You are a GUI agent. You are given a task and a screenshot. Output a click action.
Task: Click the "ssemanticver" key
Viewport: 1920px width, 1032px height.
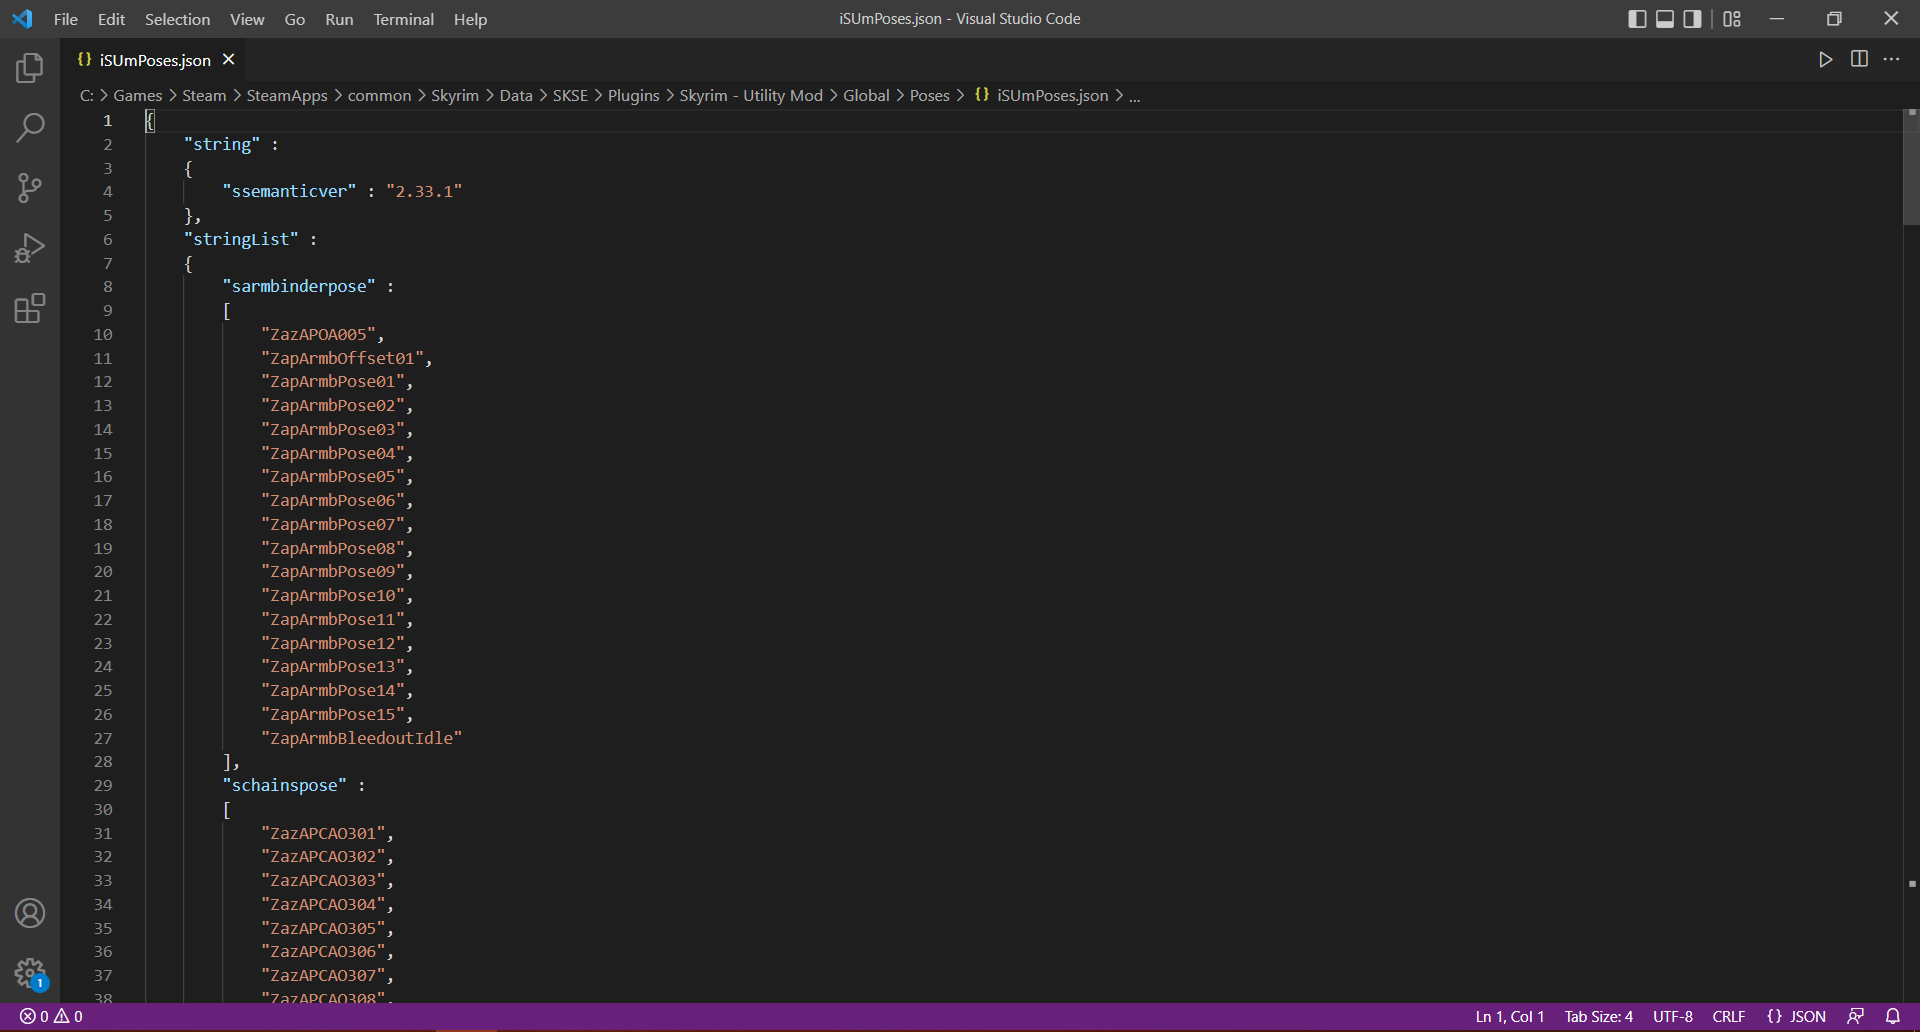[x=289, y=192]
